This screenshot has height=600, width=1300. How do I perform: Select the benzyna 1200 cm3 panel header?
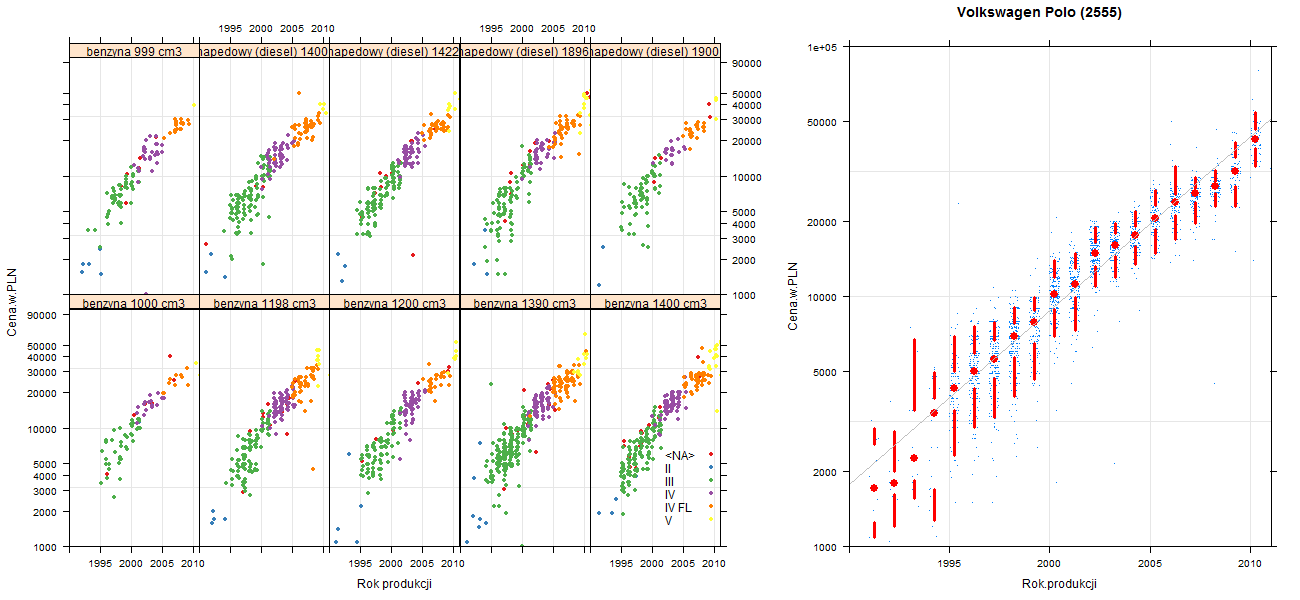tap(394, 303)
